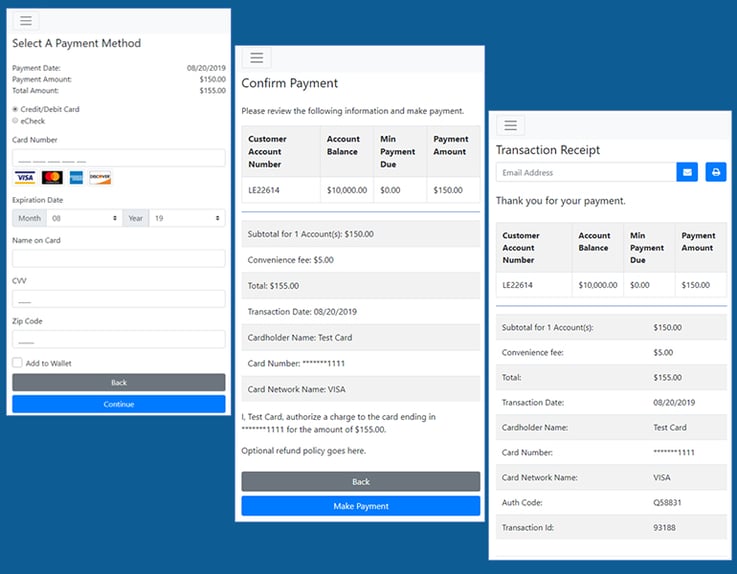Click the Name on Card input field
Image resolution: width=737 pixels, height=574 pixels.
coord(118,259)
